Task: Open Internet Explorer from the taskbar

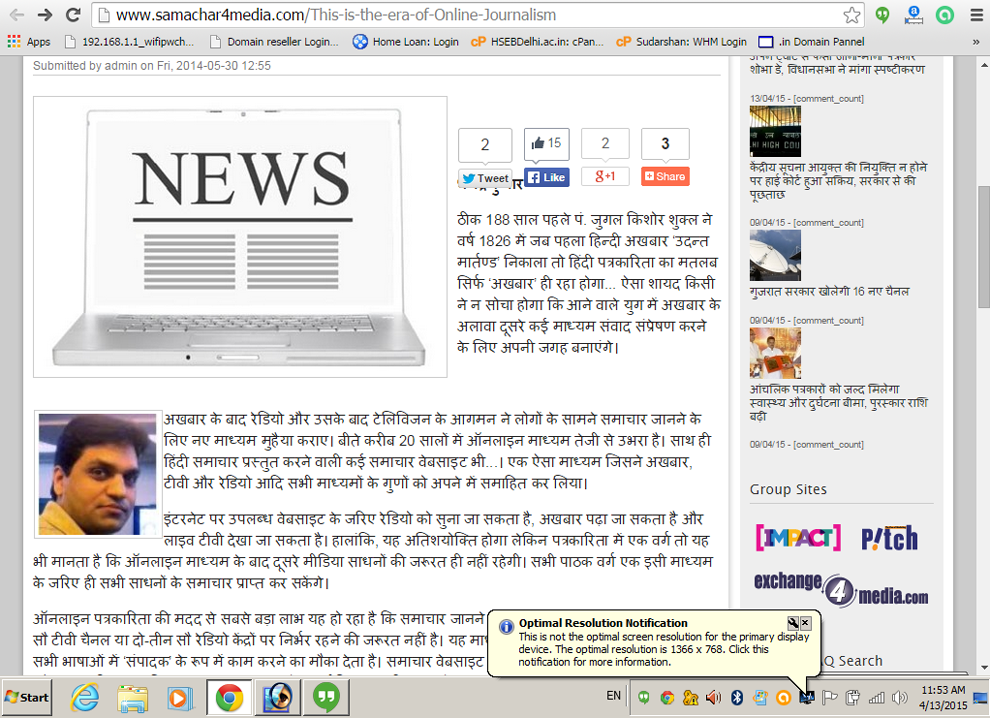Action: [x=85, y=697]
